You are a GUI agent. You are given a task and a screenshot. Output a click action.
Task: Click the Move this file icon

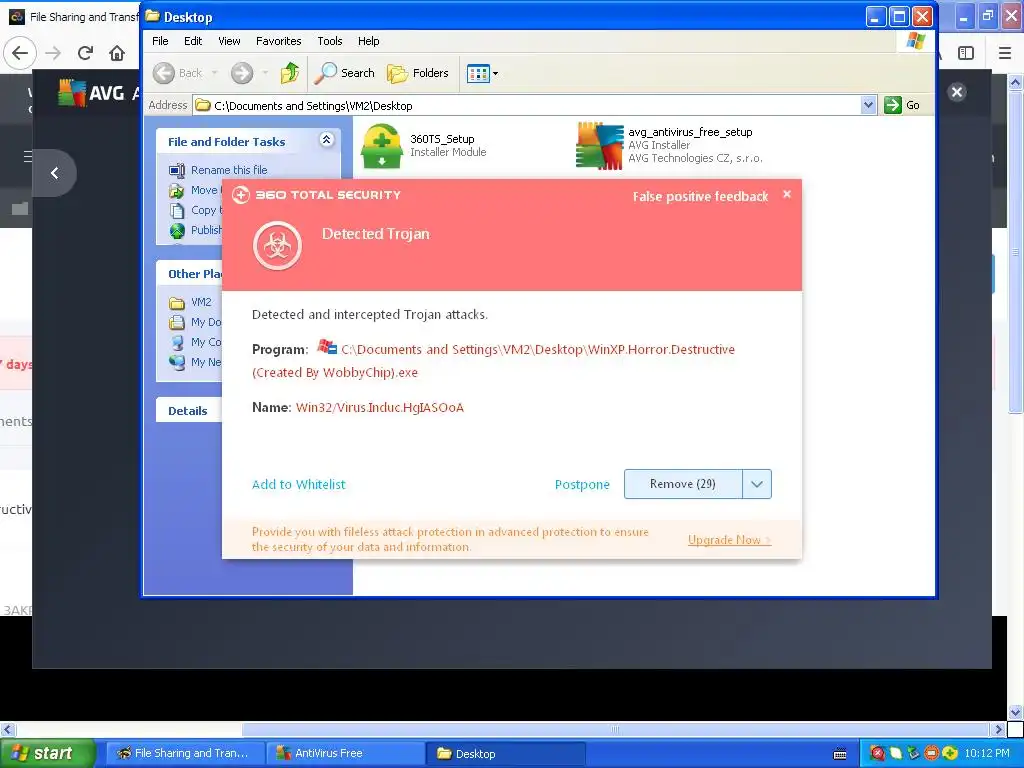click(177, 191)
